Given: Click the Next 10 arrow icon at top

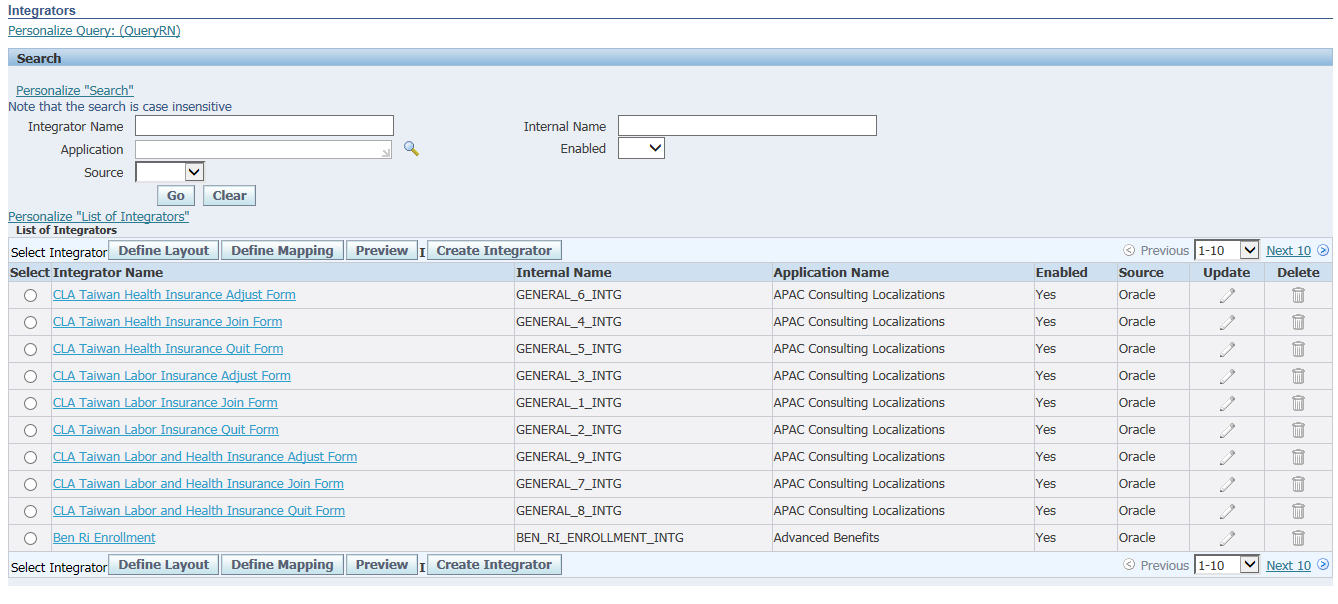Looking at the screenshot, I should (1323, 249).
